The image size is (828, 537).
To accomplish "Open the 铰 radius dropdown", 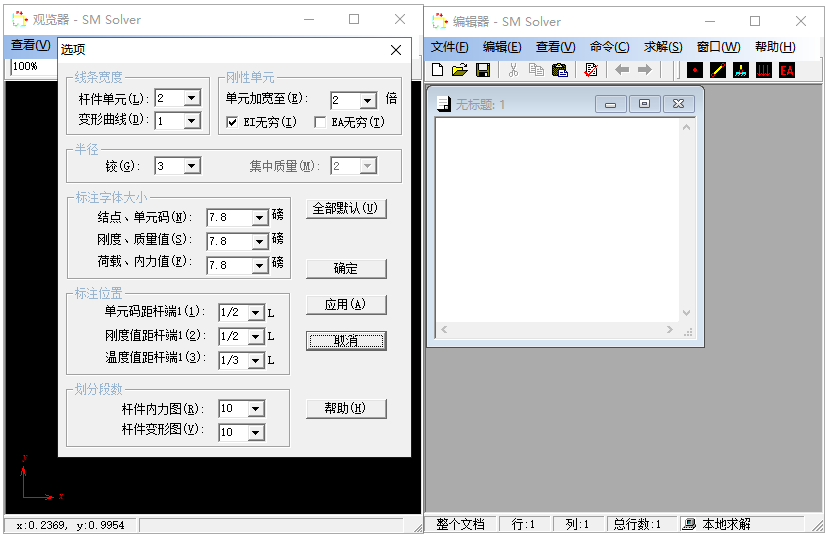I will point(192,166).
